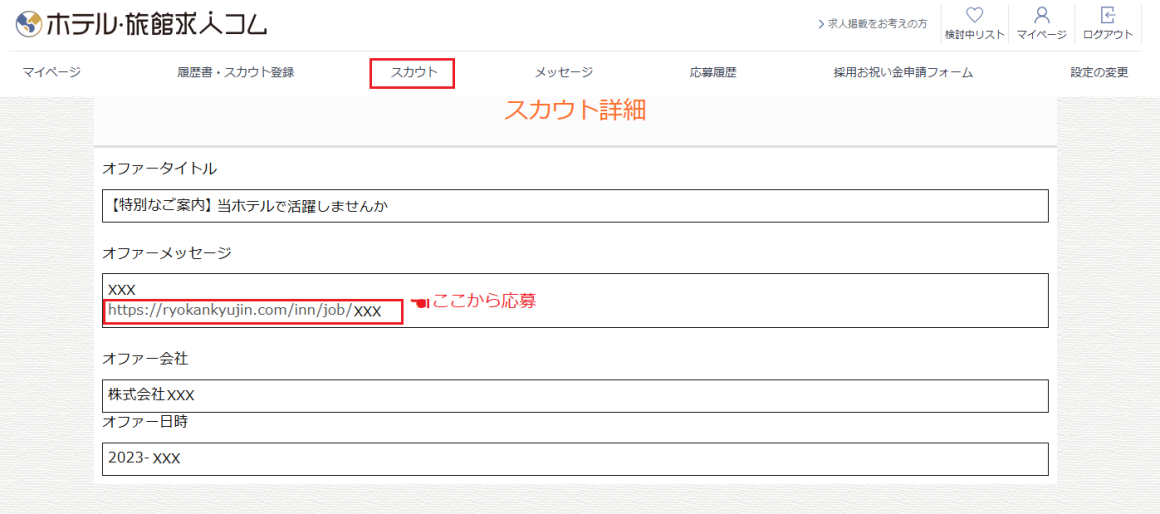Screen dimensions: 1160x514
Task: Switch to the スカウト tab
Action: pos(413,73)
